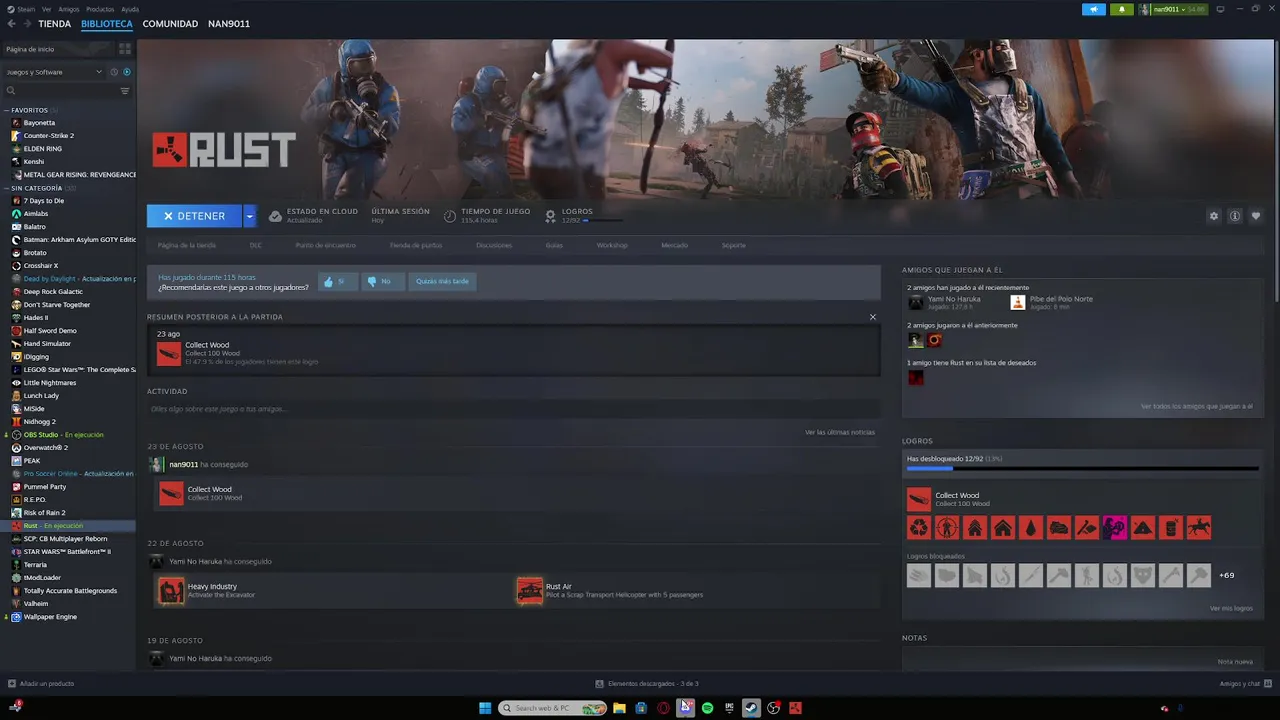Image resolution: width=1280 pixels, height=720 pixels.
Task: Switch to Big Picture mode icon
Action: pyautogui.click(x=1220, y=9)
